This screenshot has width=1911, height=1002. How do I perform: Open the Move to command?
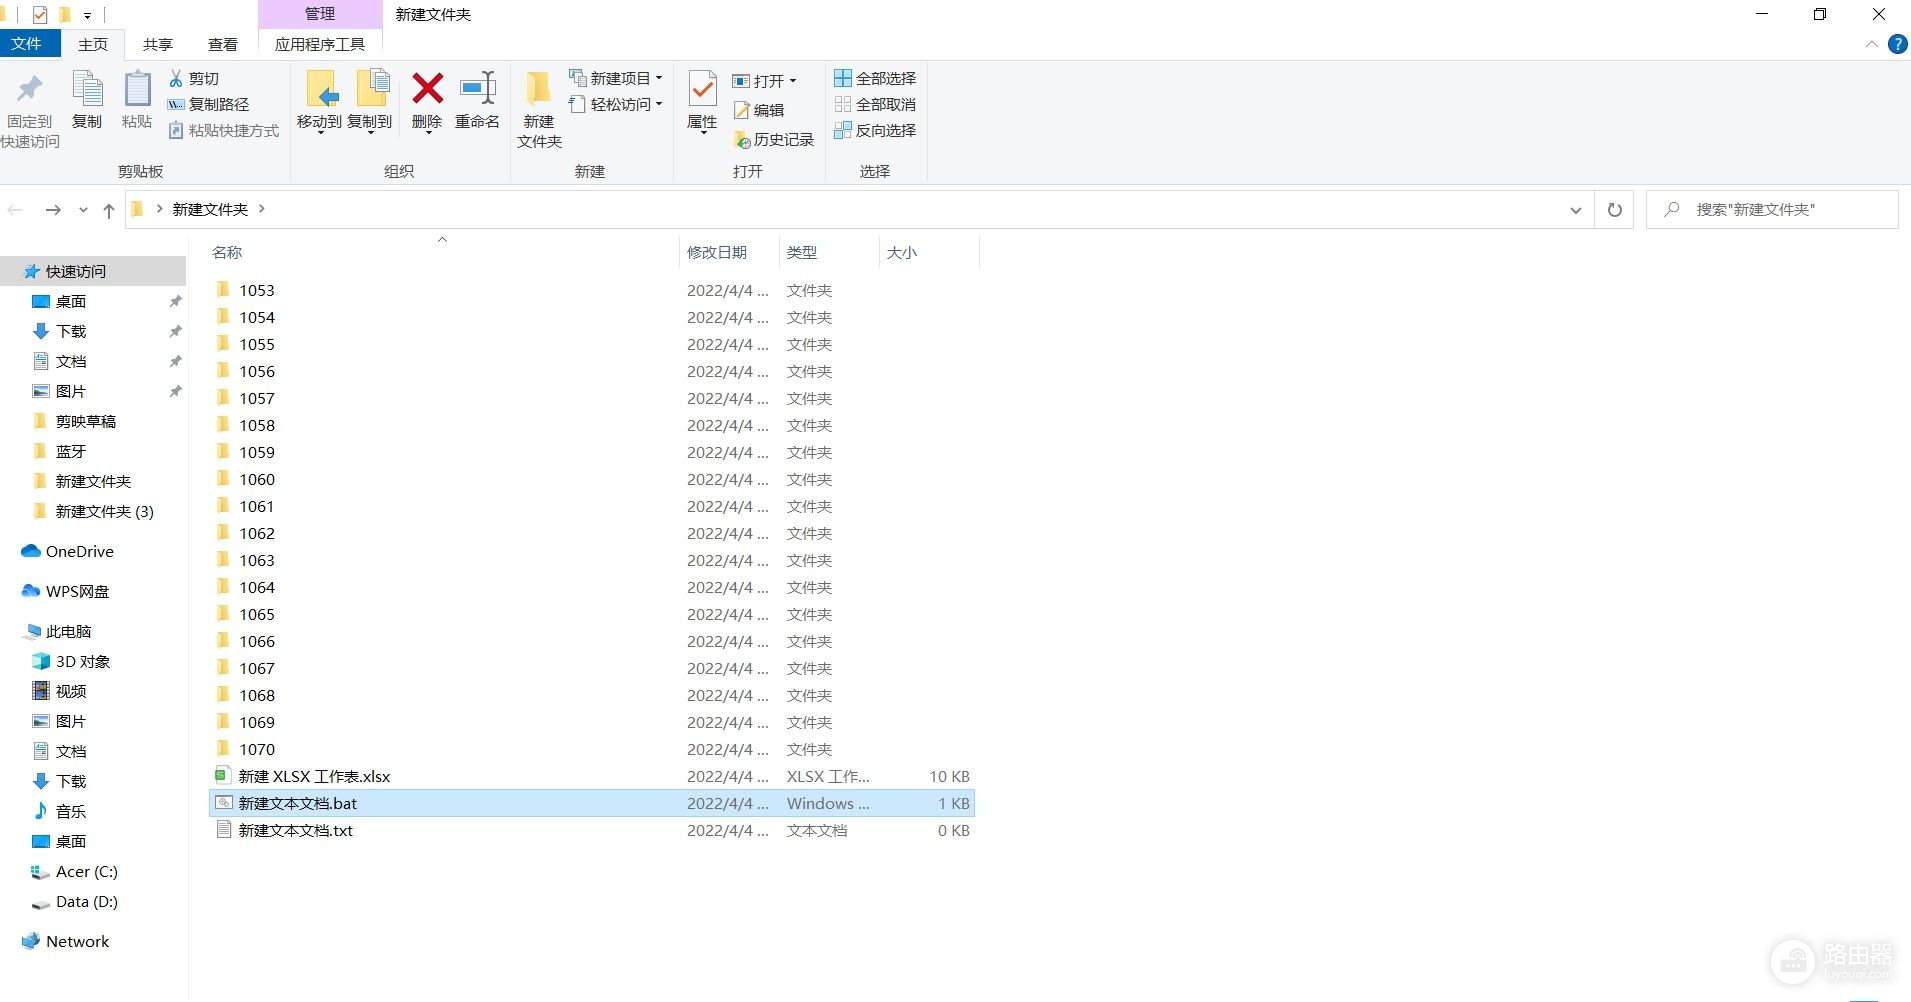[319, 101]
